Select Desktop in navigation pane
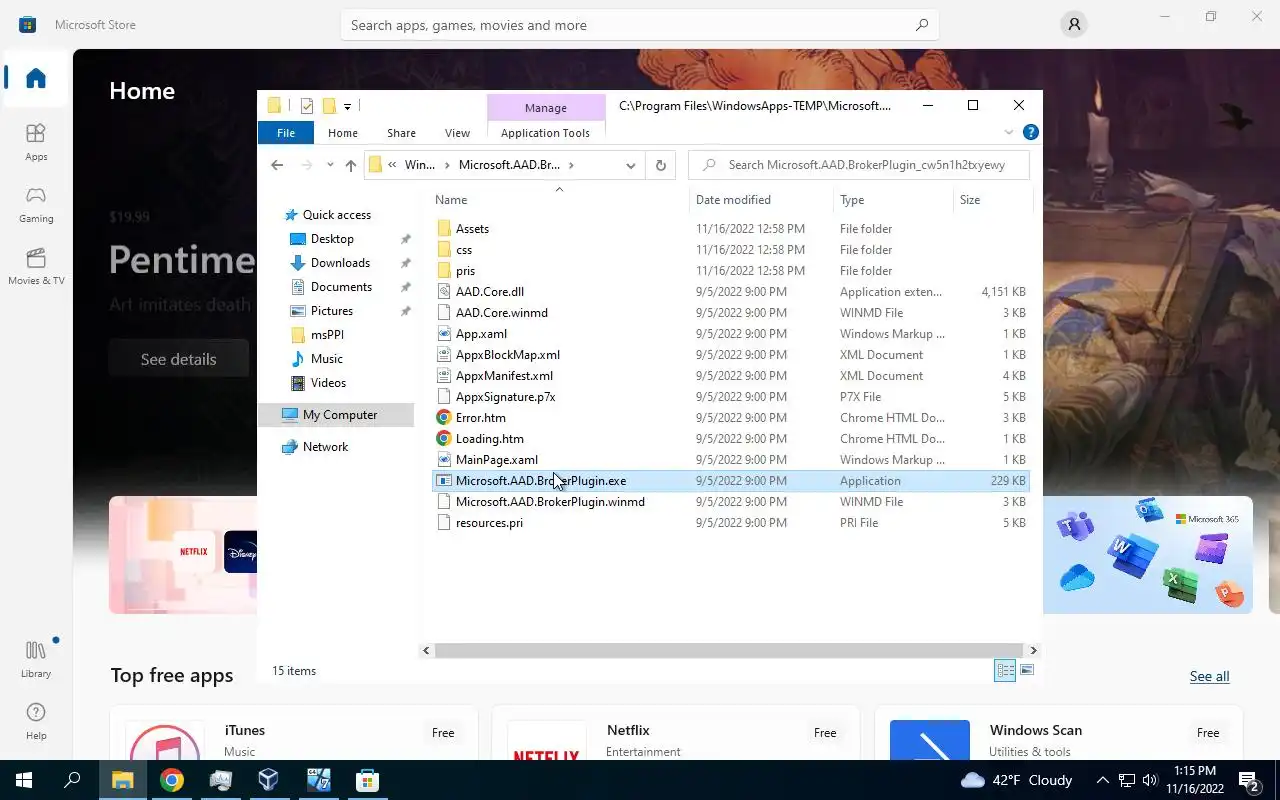The width and height of the screenshot is (1280, 800). (332, 239)
